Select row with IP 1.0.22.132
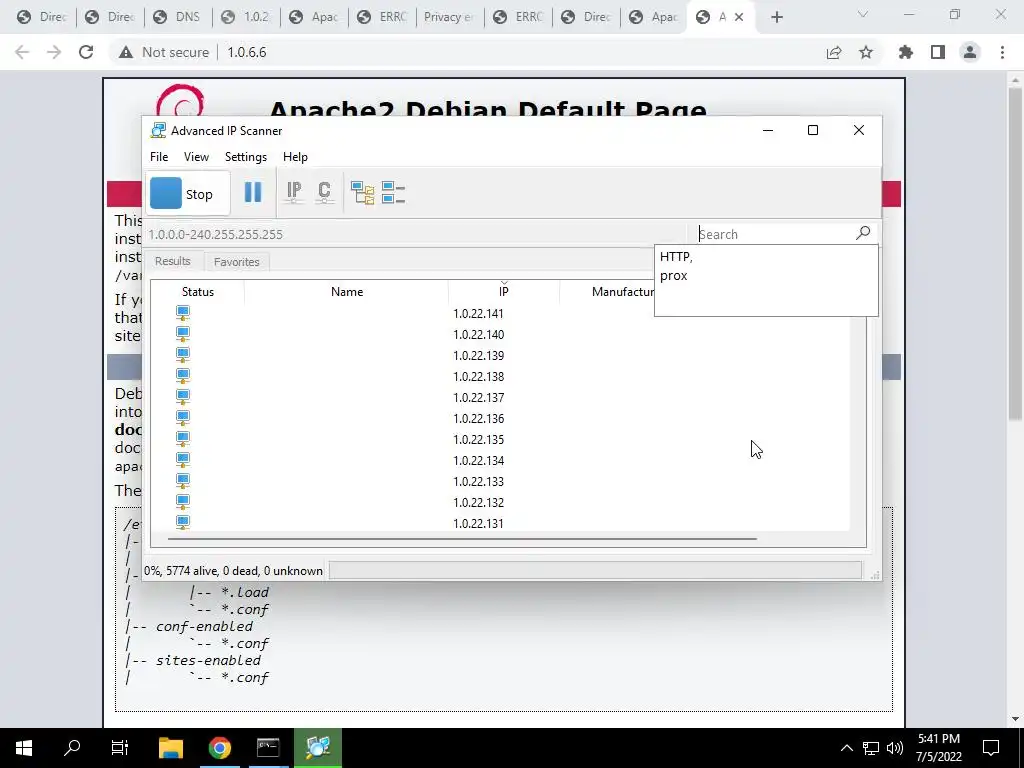Image resolution: width=1024 pixels, height=768 pixels. tap(500, 502)
